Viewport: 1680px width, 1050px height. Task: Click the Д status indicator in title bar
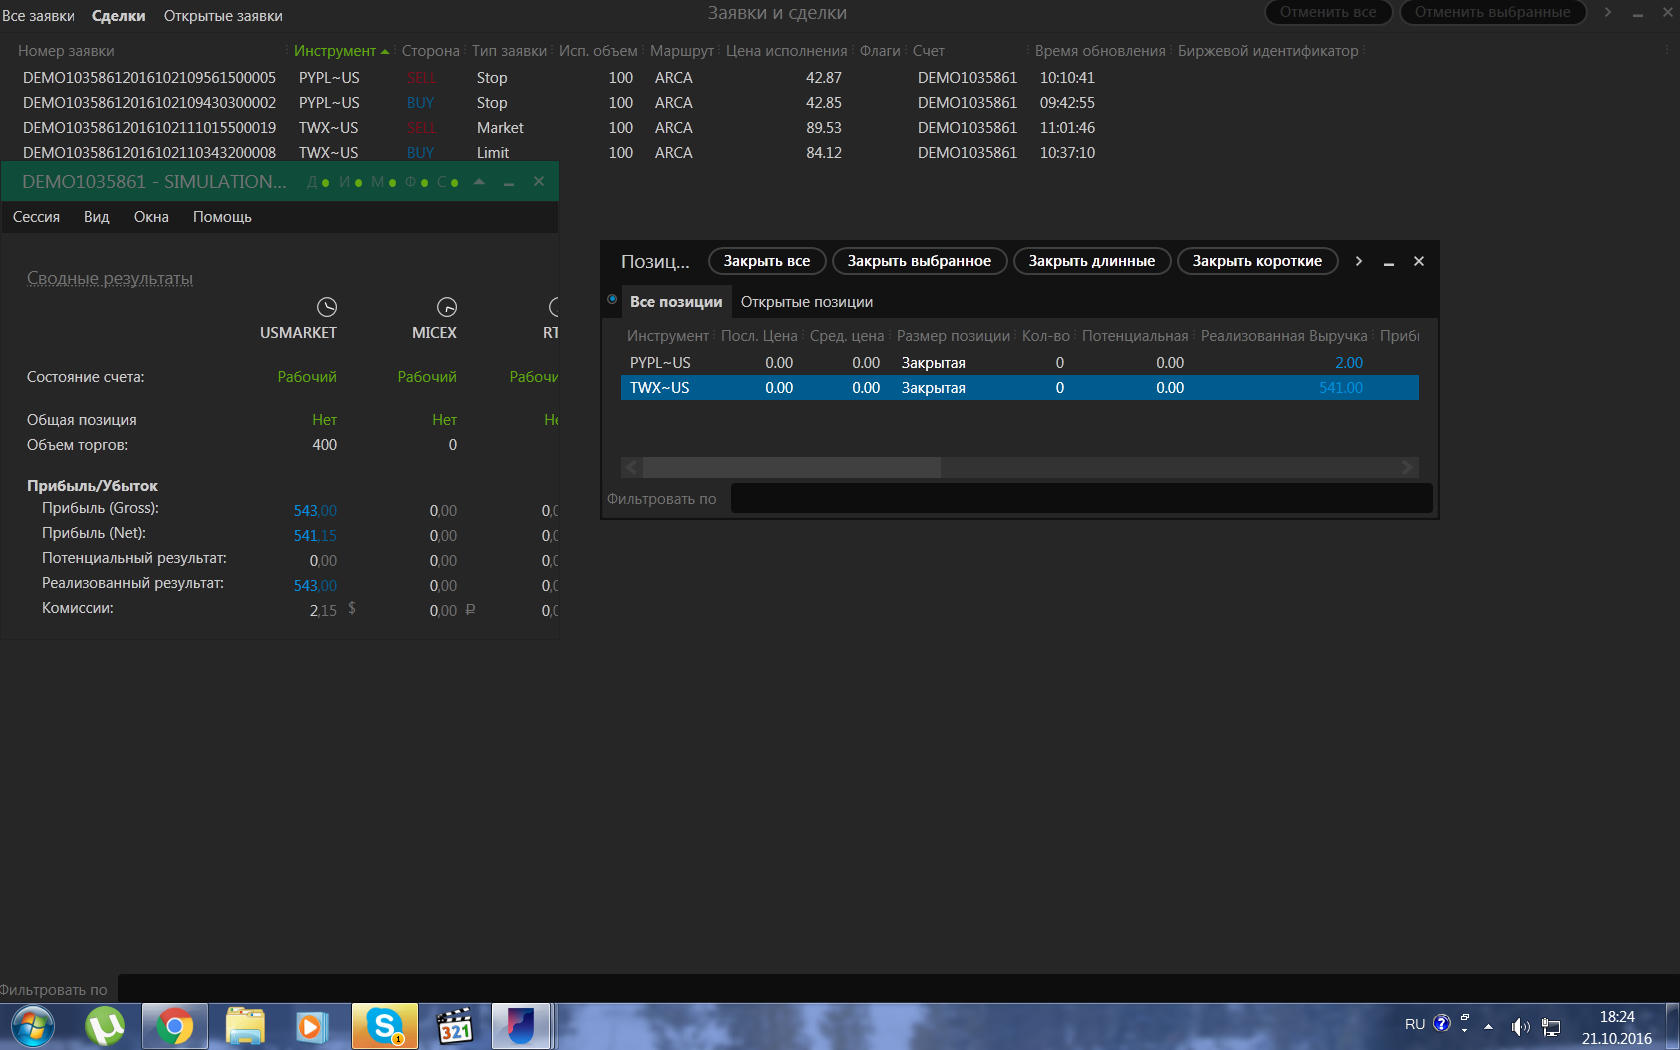point(318,182)
